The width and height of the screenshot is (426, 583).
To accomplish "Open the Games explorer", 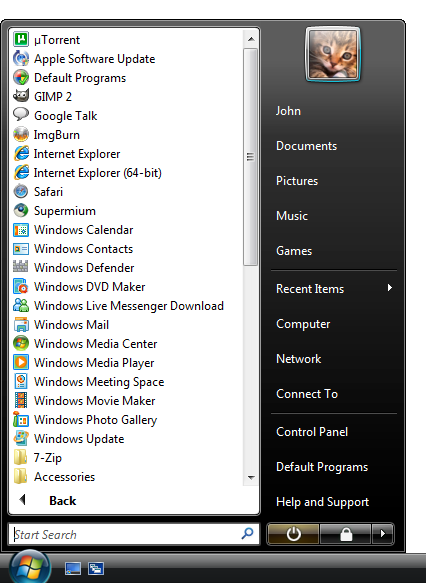I will point(294,251).
